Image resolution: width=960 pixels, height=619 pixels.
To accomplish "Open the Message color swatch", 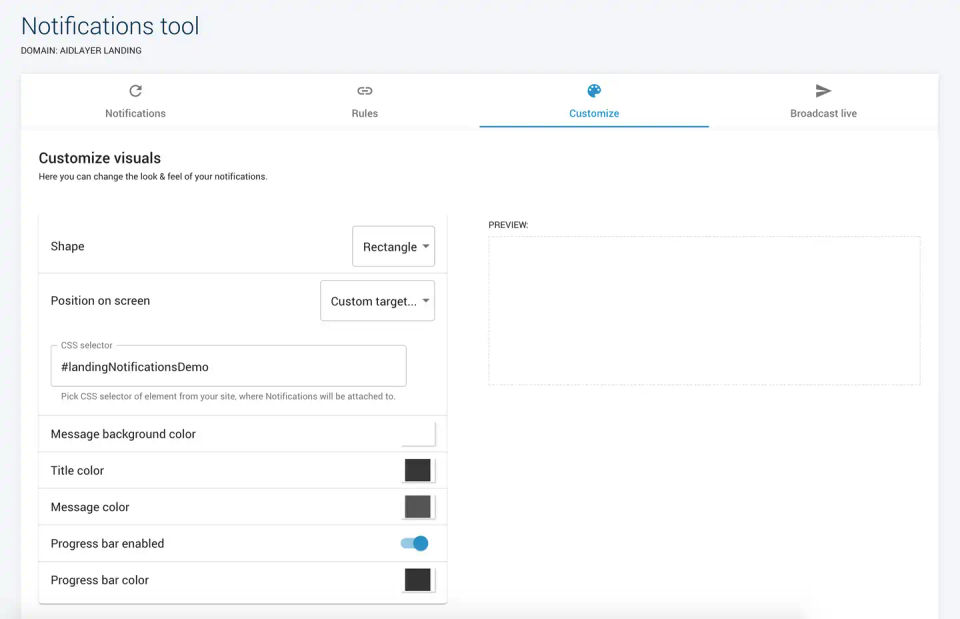I will (418, 507).
